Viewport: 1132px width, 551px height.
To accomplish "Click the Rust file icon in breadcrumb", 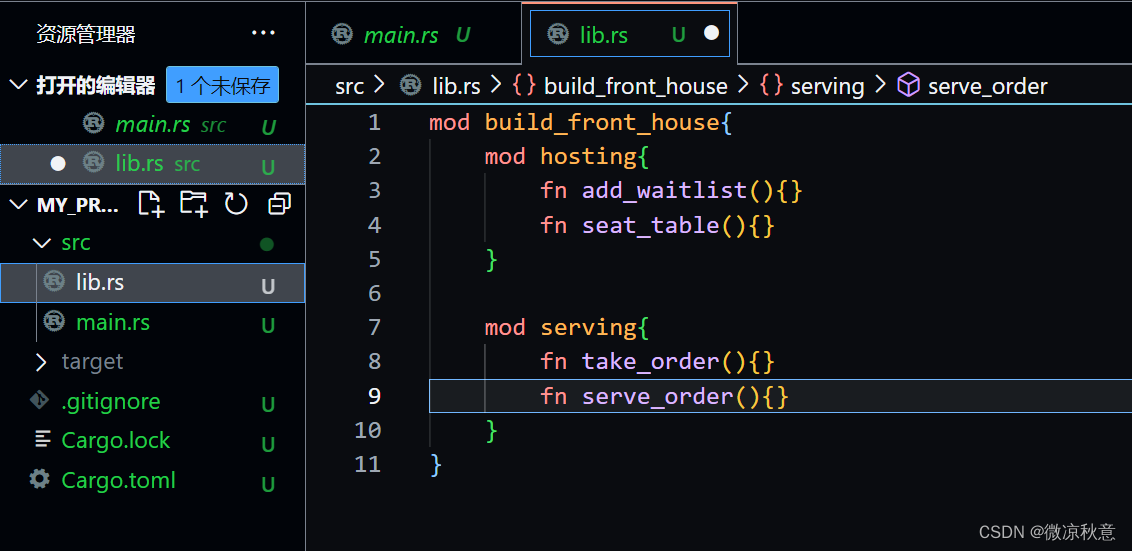I will (411, 86).
